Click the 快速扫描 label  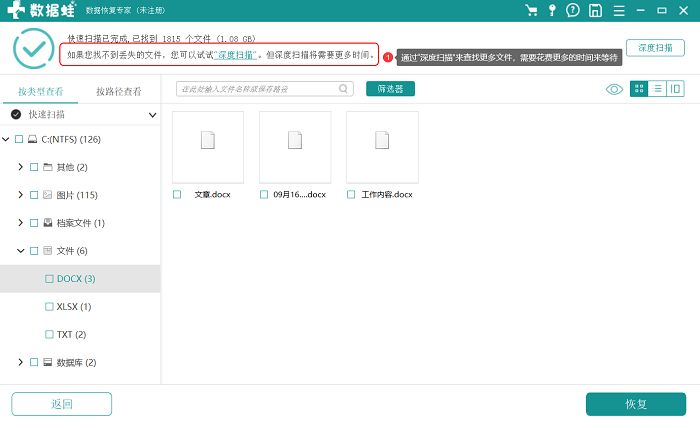point(46,115)
